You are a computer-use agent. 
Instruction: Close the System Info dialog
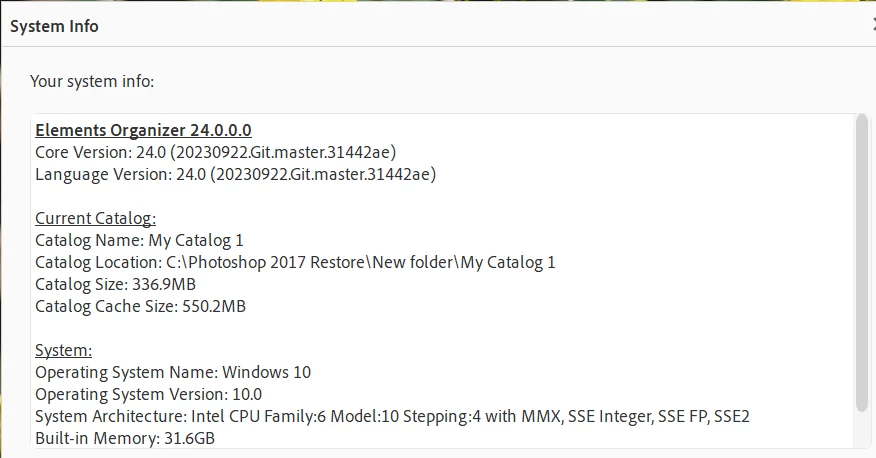(872, 26)
